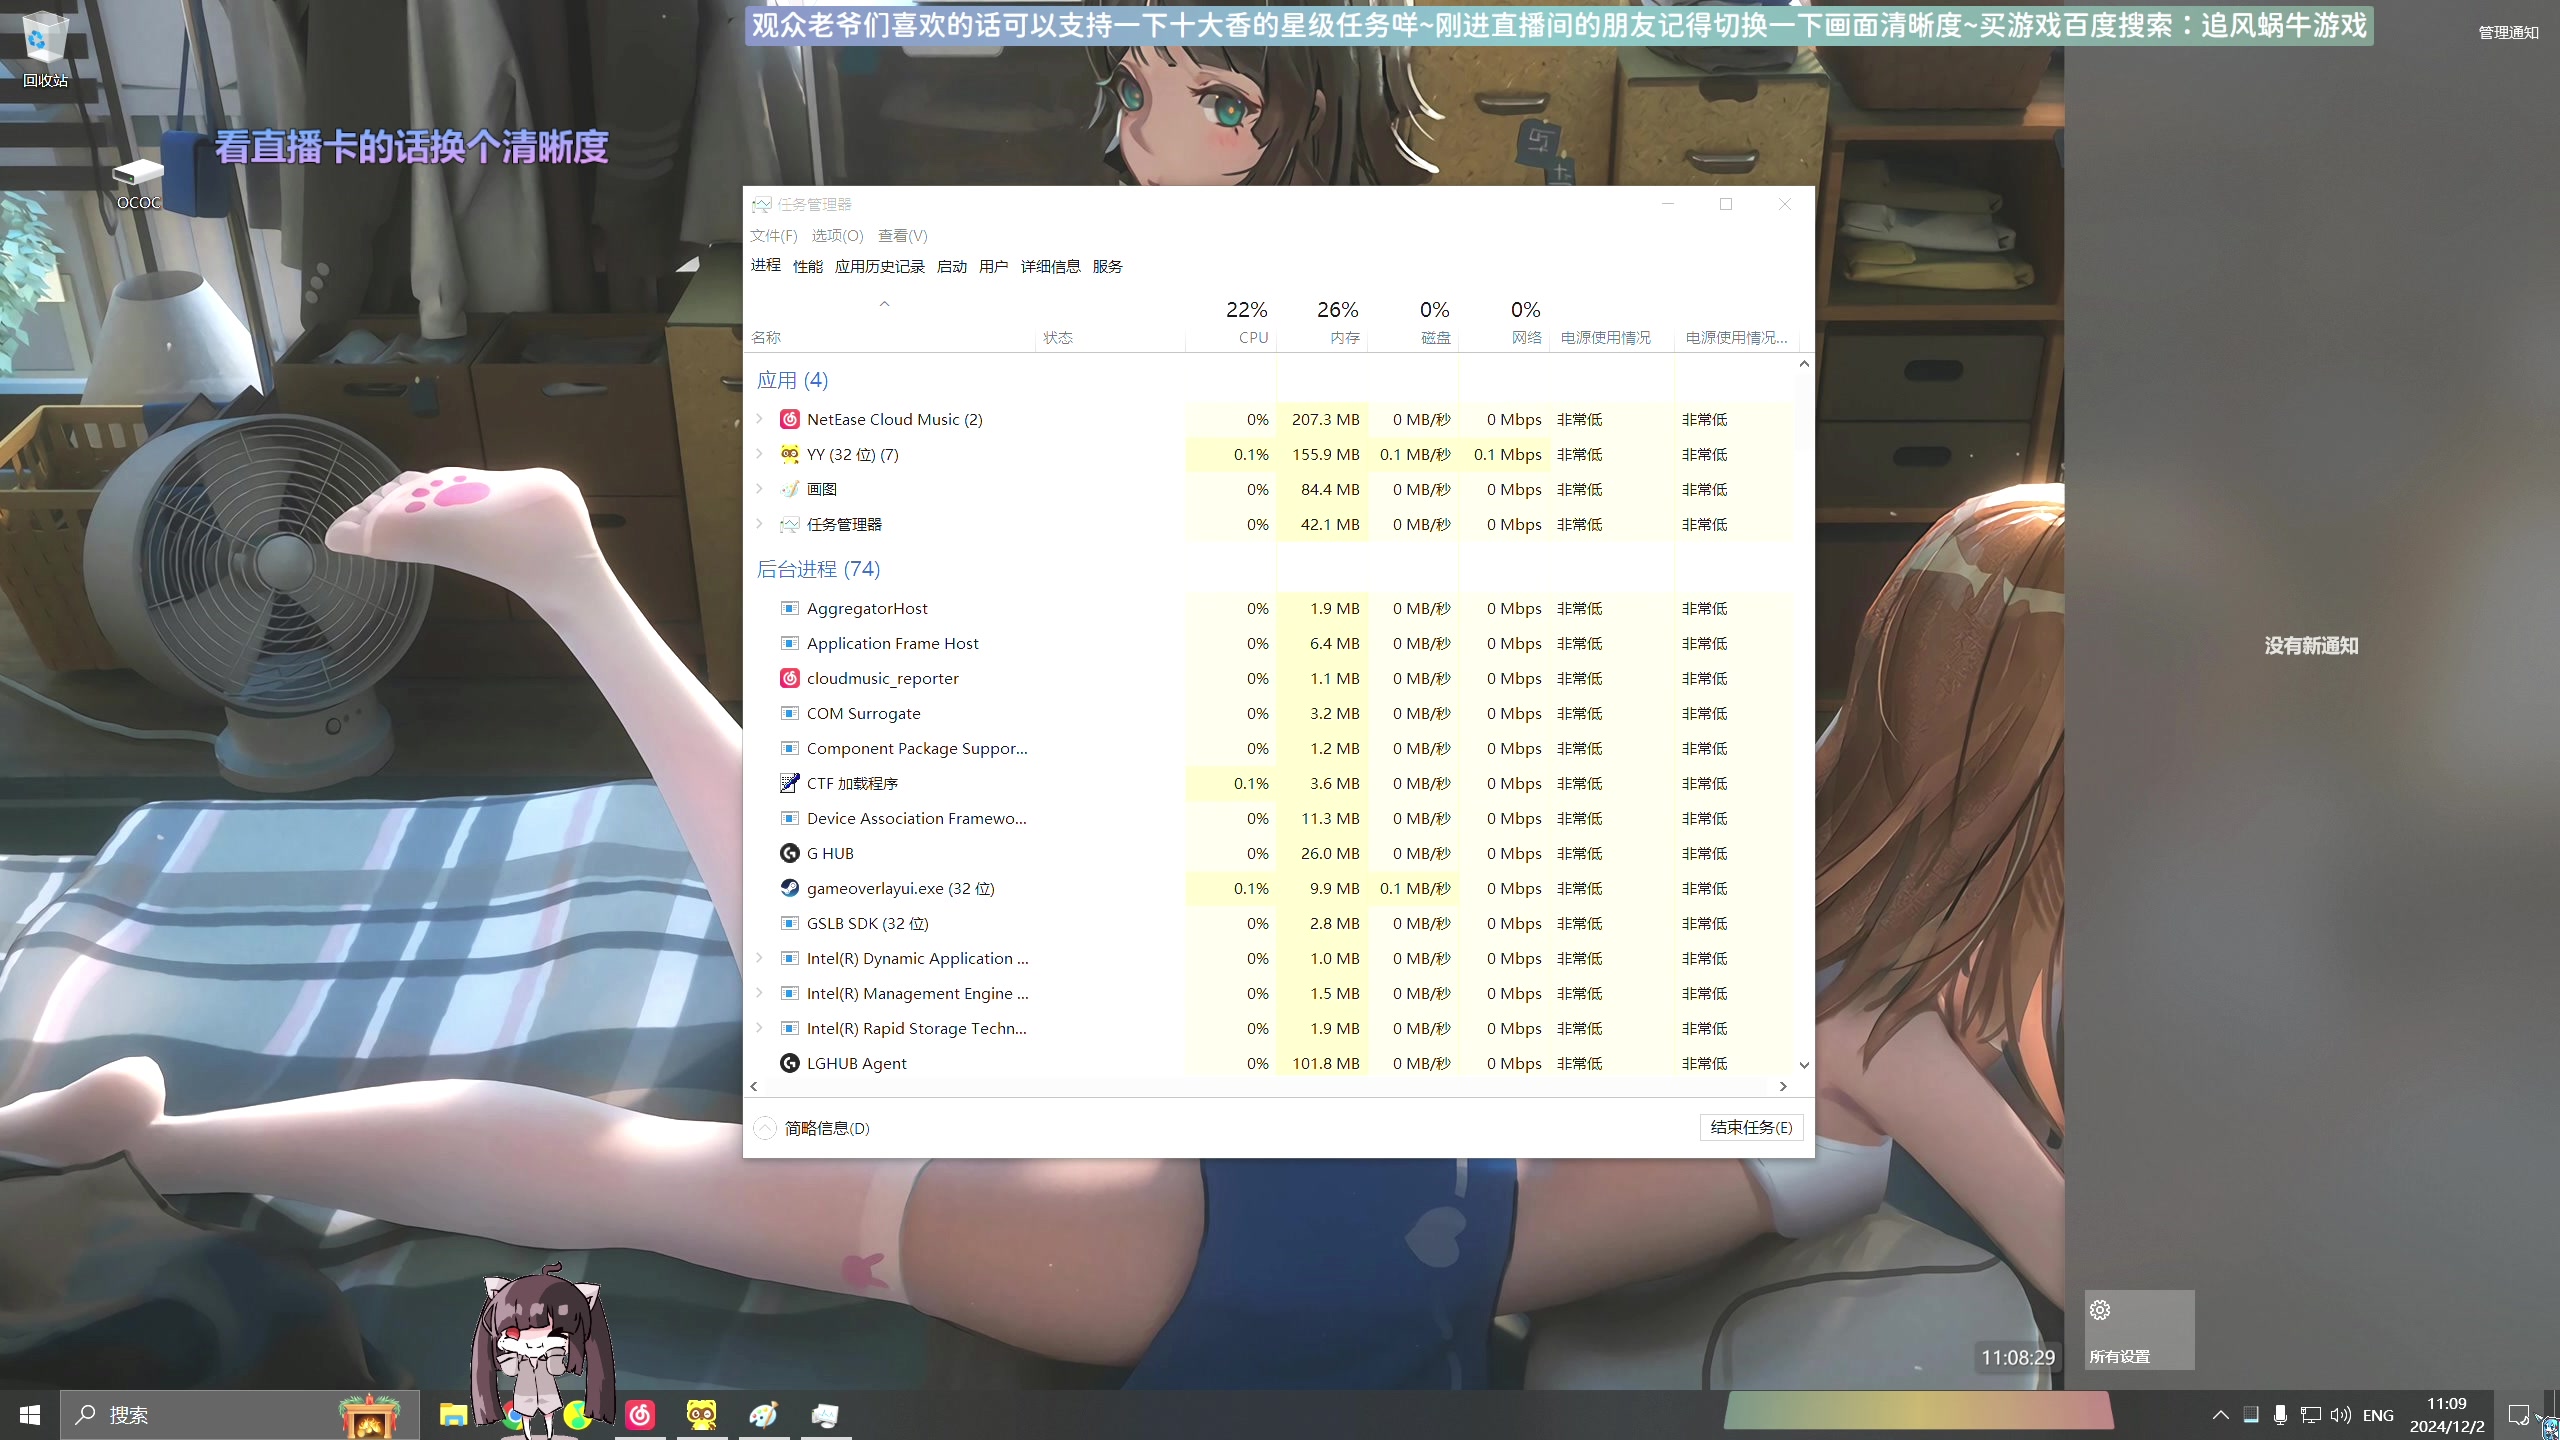Open the 选项(O) menu in Task Manager
Screen dimensions: 2560x1440
coord(839,234)
